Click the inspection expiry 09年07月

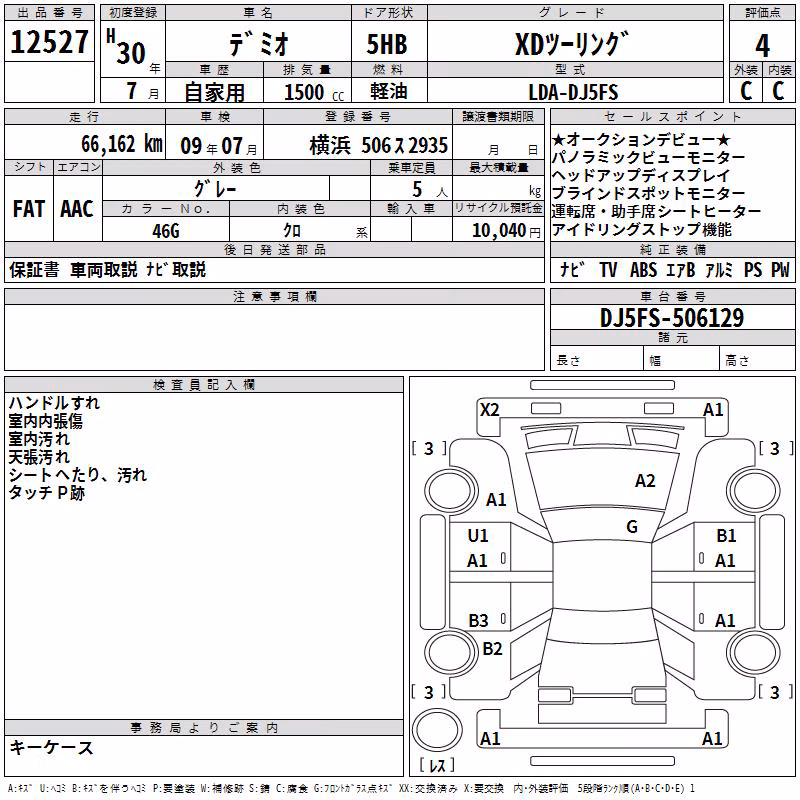[219, 146]
